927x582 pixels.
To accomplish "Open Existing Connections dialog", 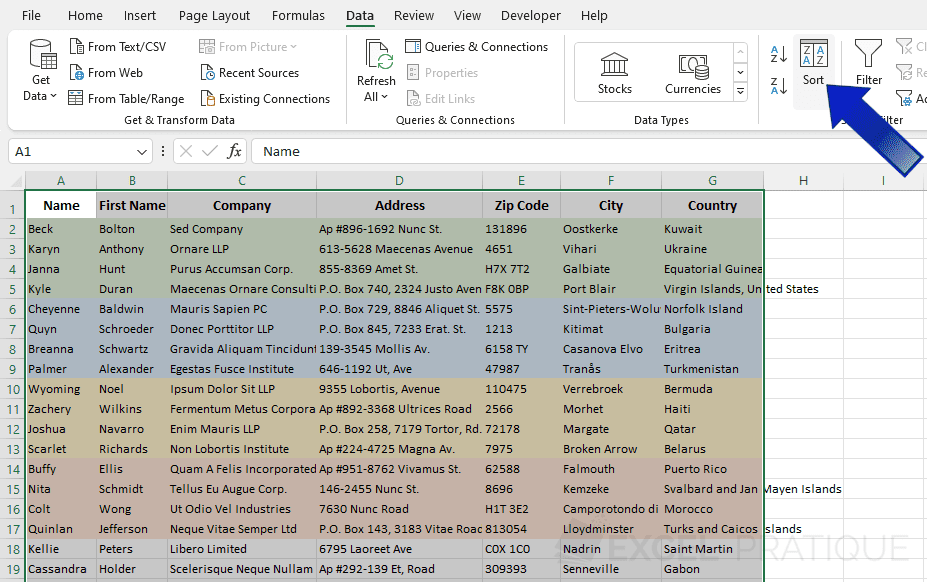I will 265,98.
